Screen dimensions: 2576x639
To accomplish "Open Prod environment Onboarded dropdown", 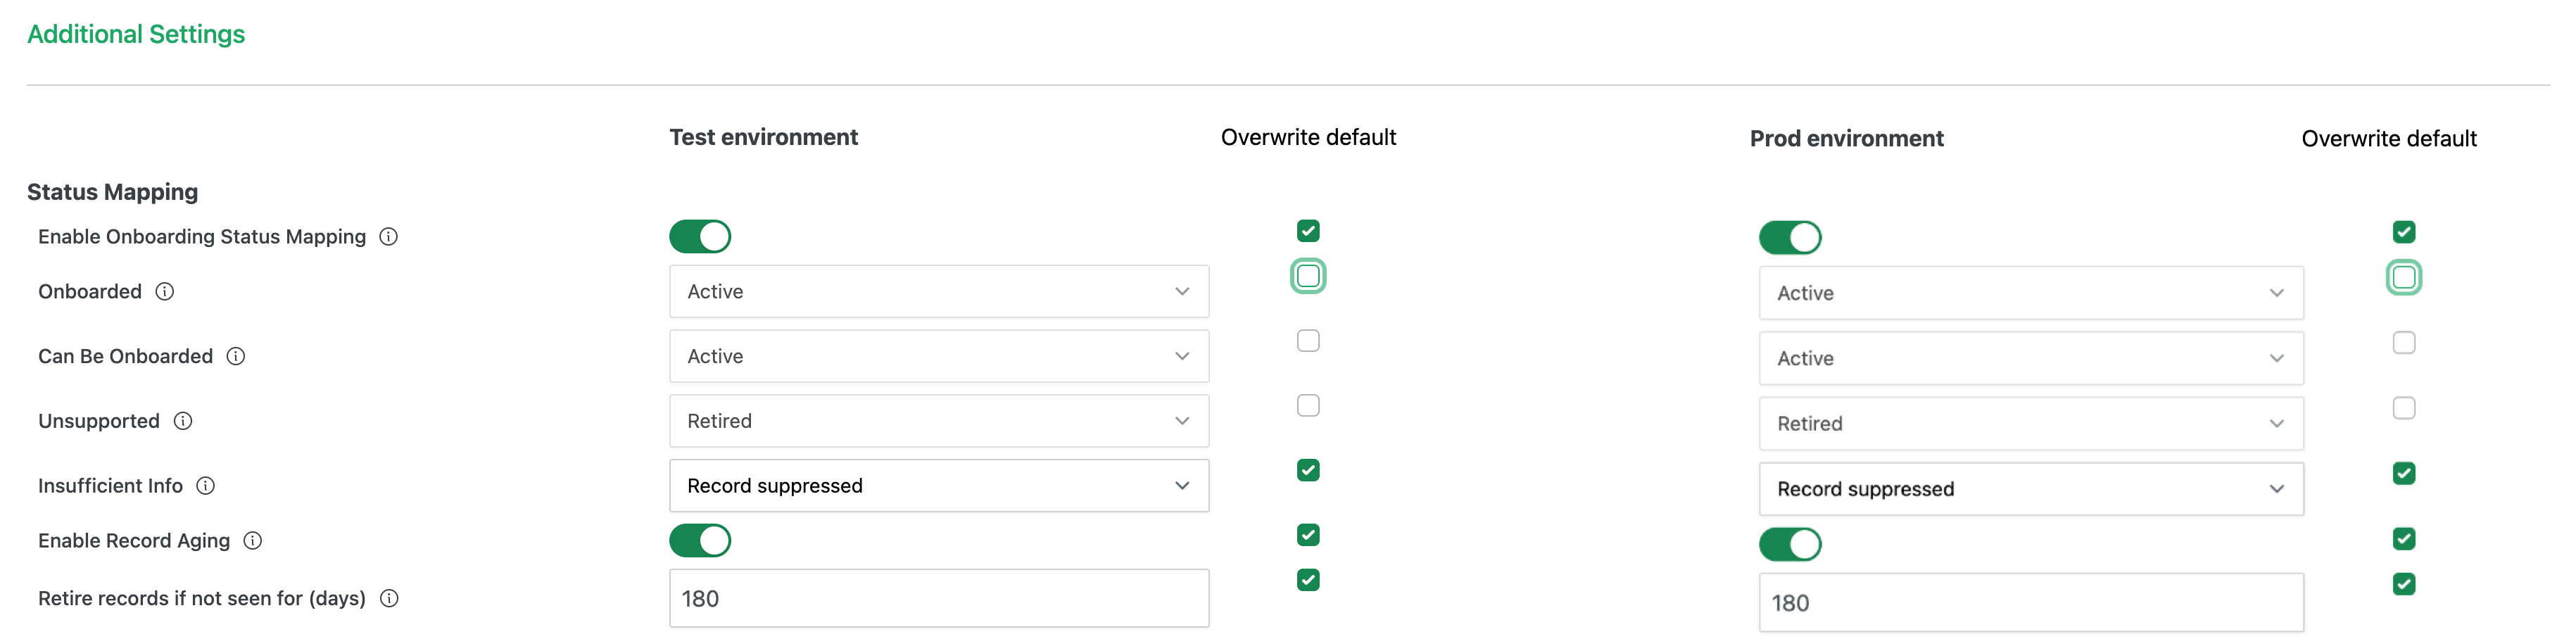I will [2031, 293].
